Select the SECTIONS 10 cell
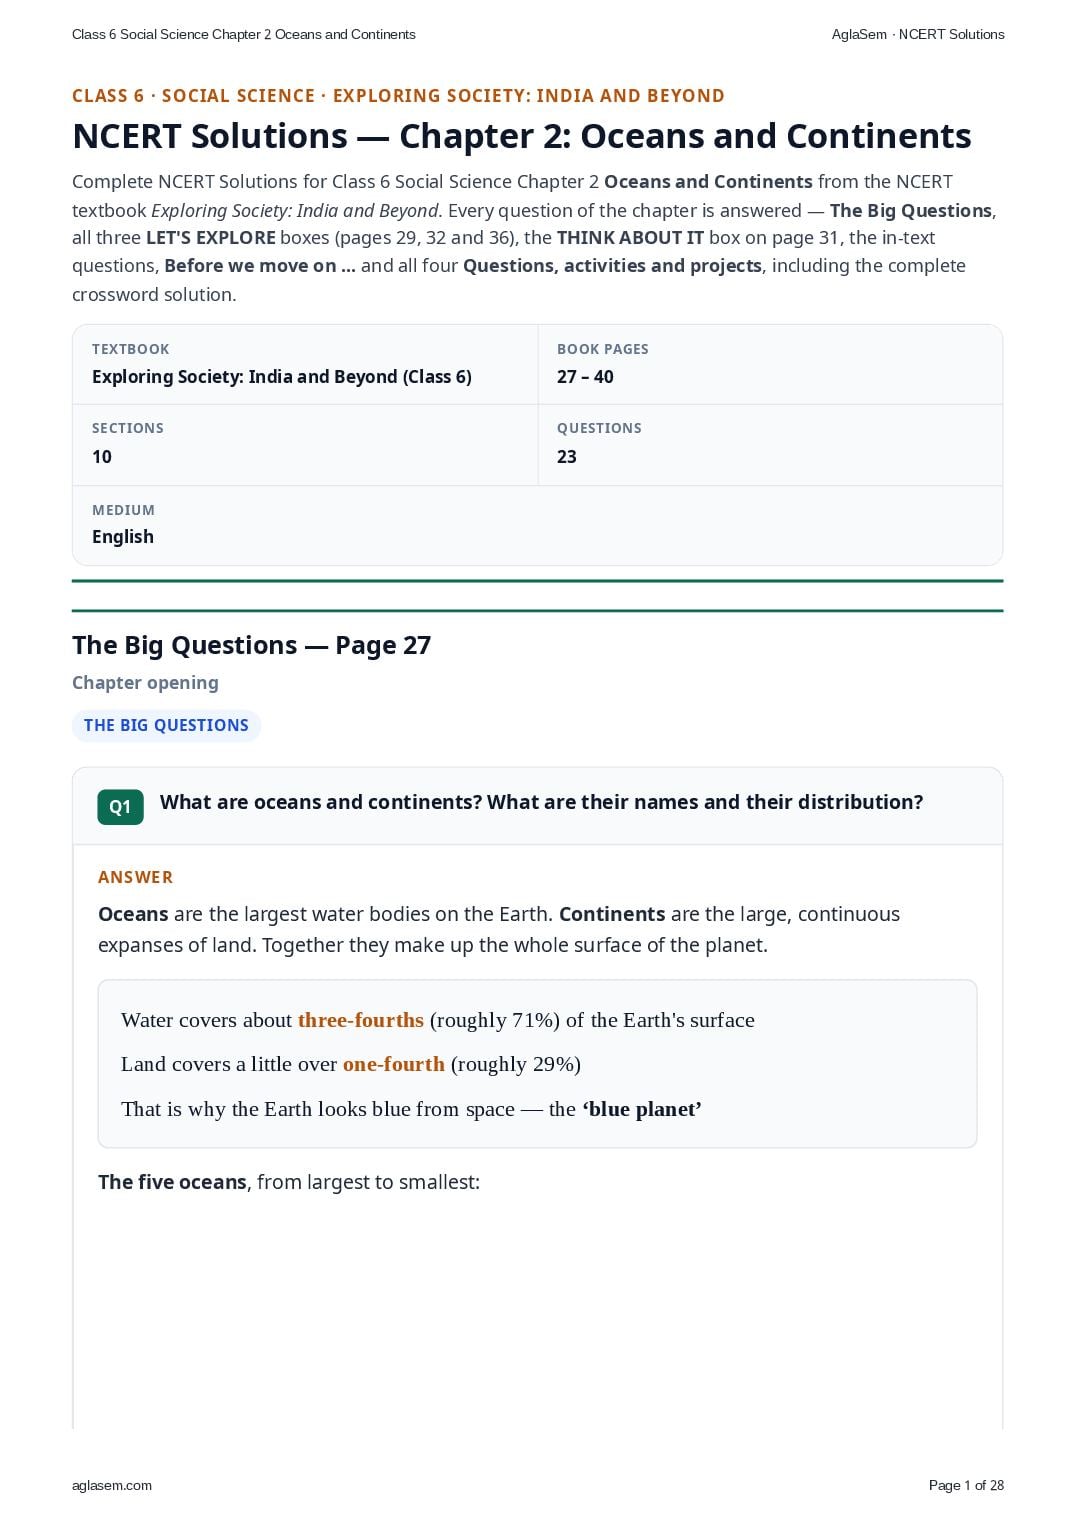Viewport: 1076px width, 1522px height. (305, 445)
